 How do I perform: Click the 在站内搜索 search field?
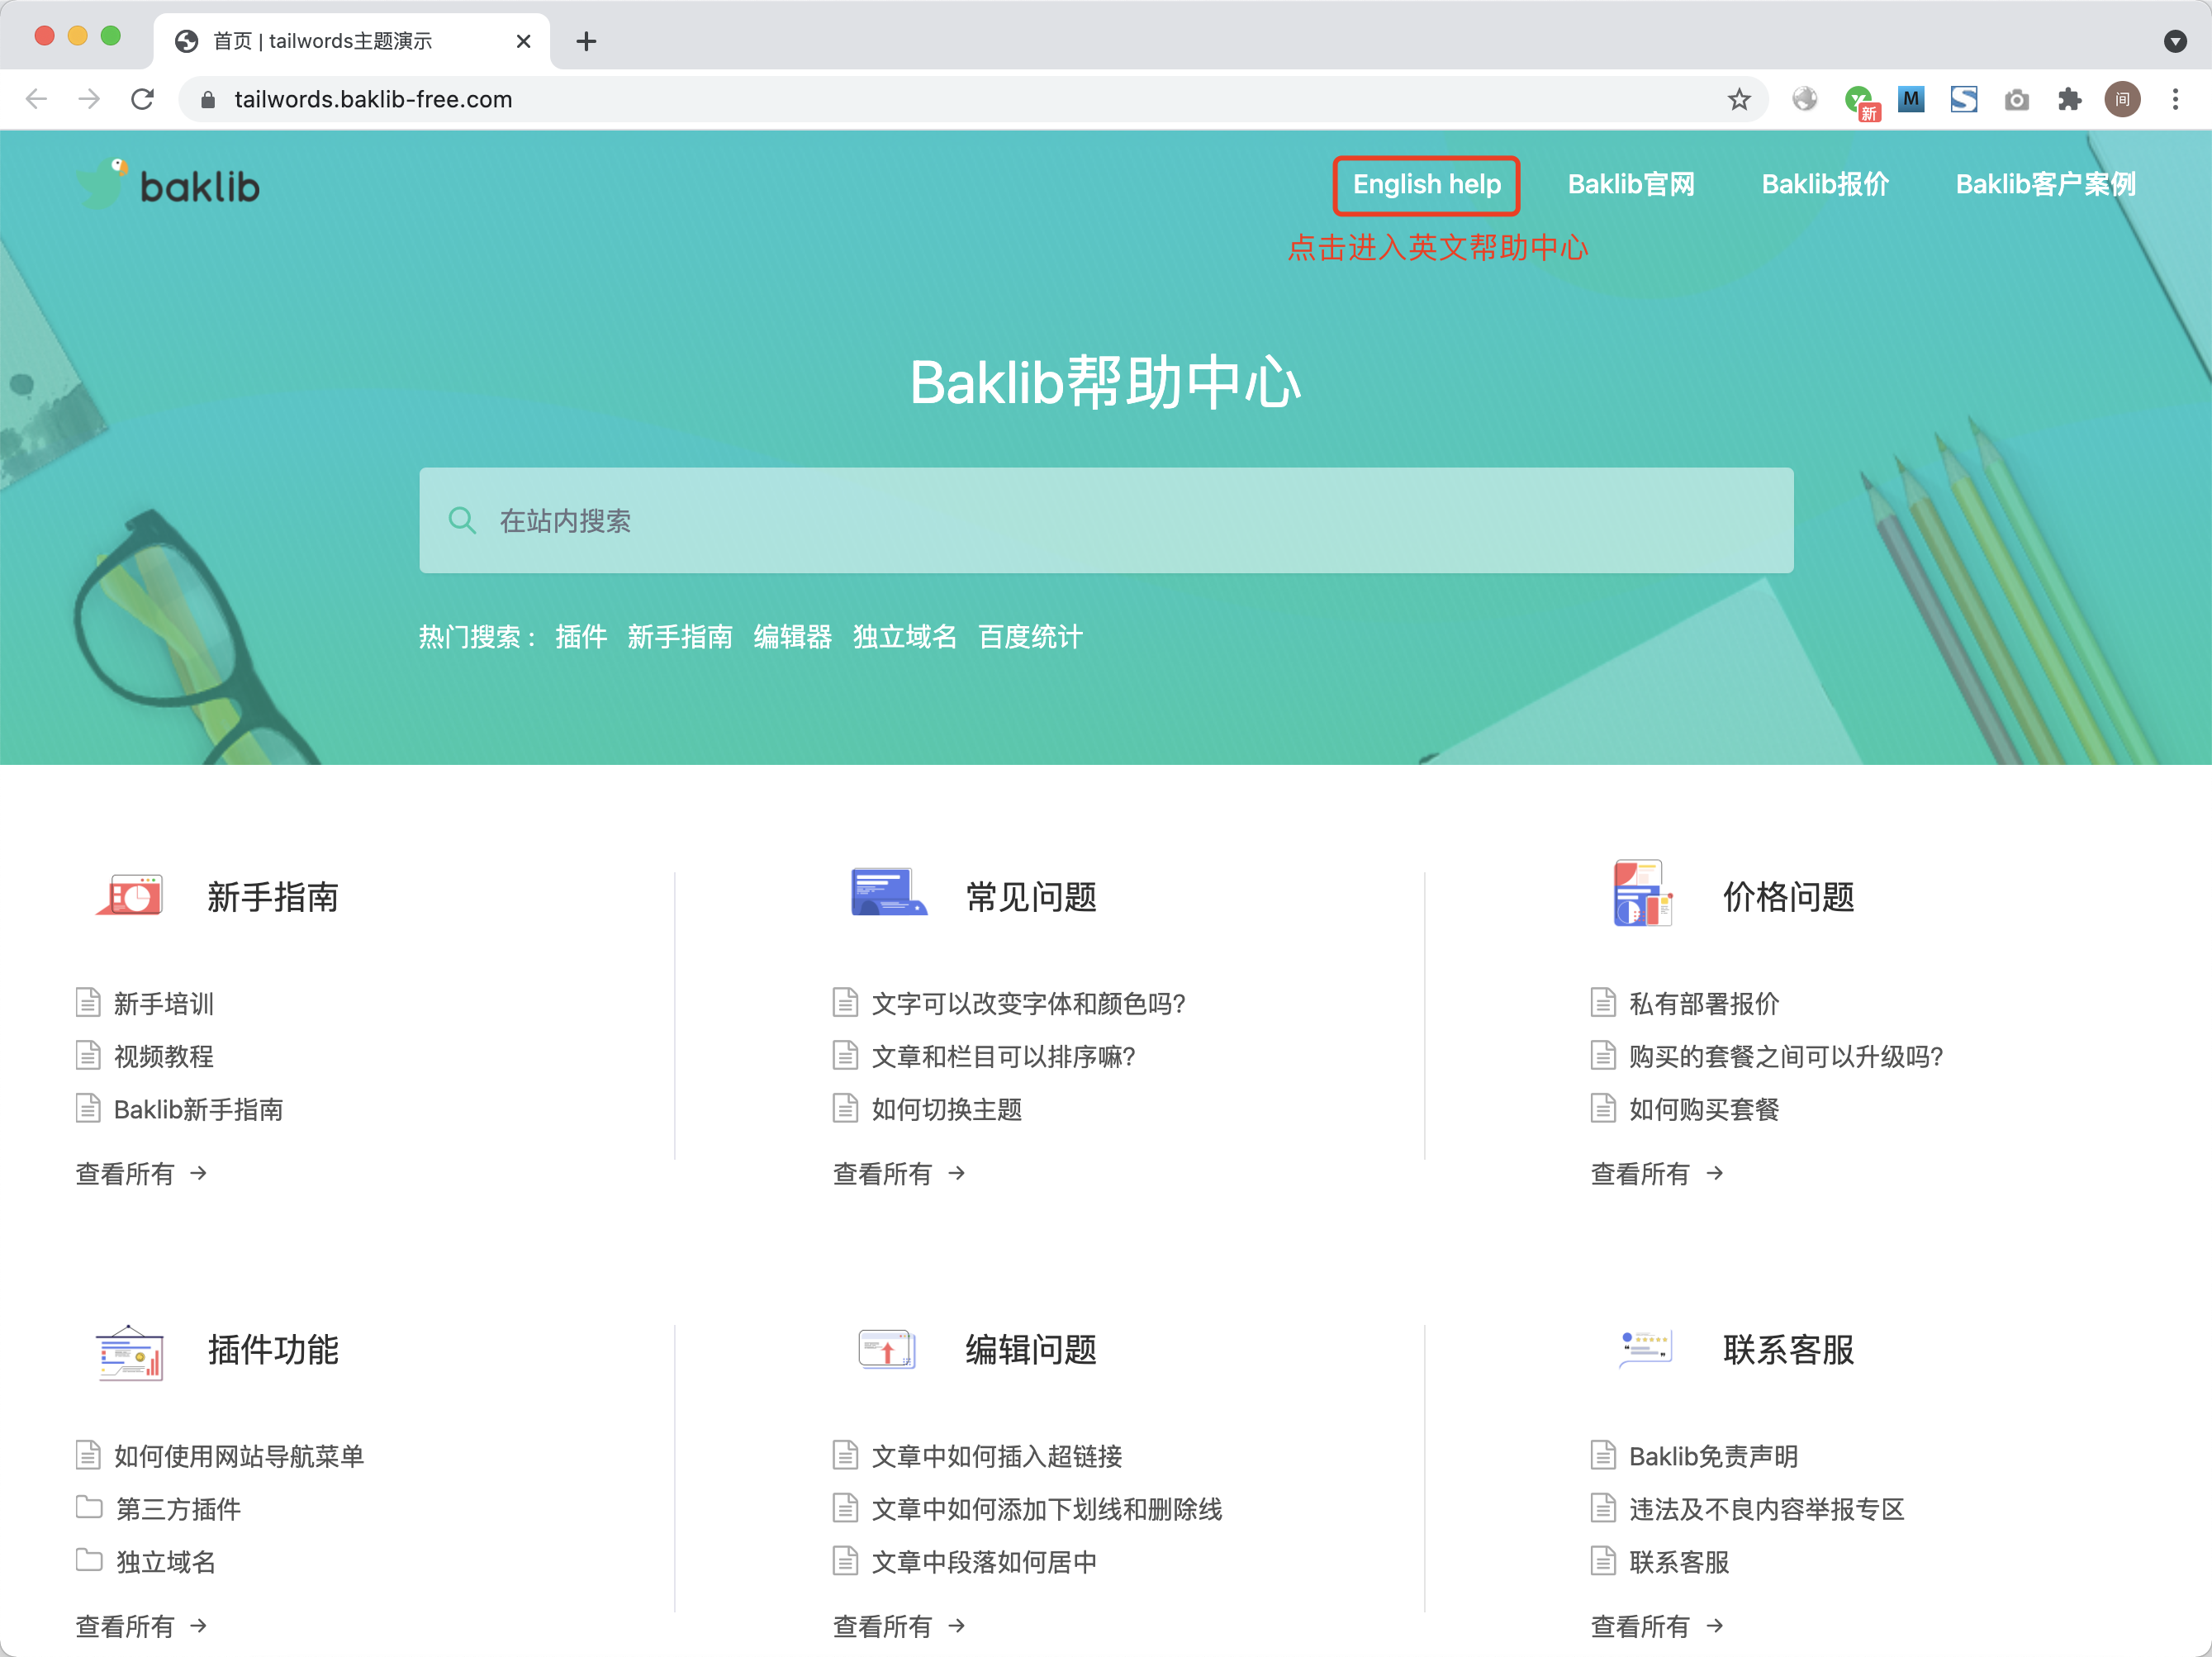point(1106,520)
